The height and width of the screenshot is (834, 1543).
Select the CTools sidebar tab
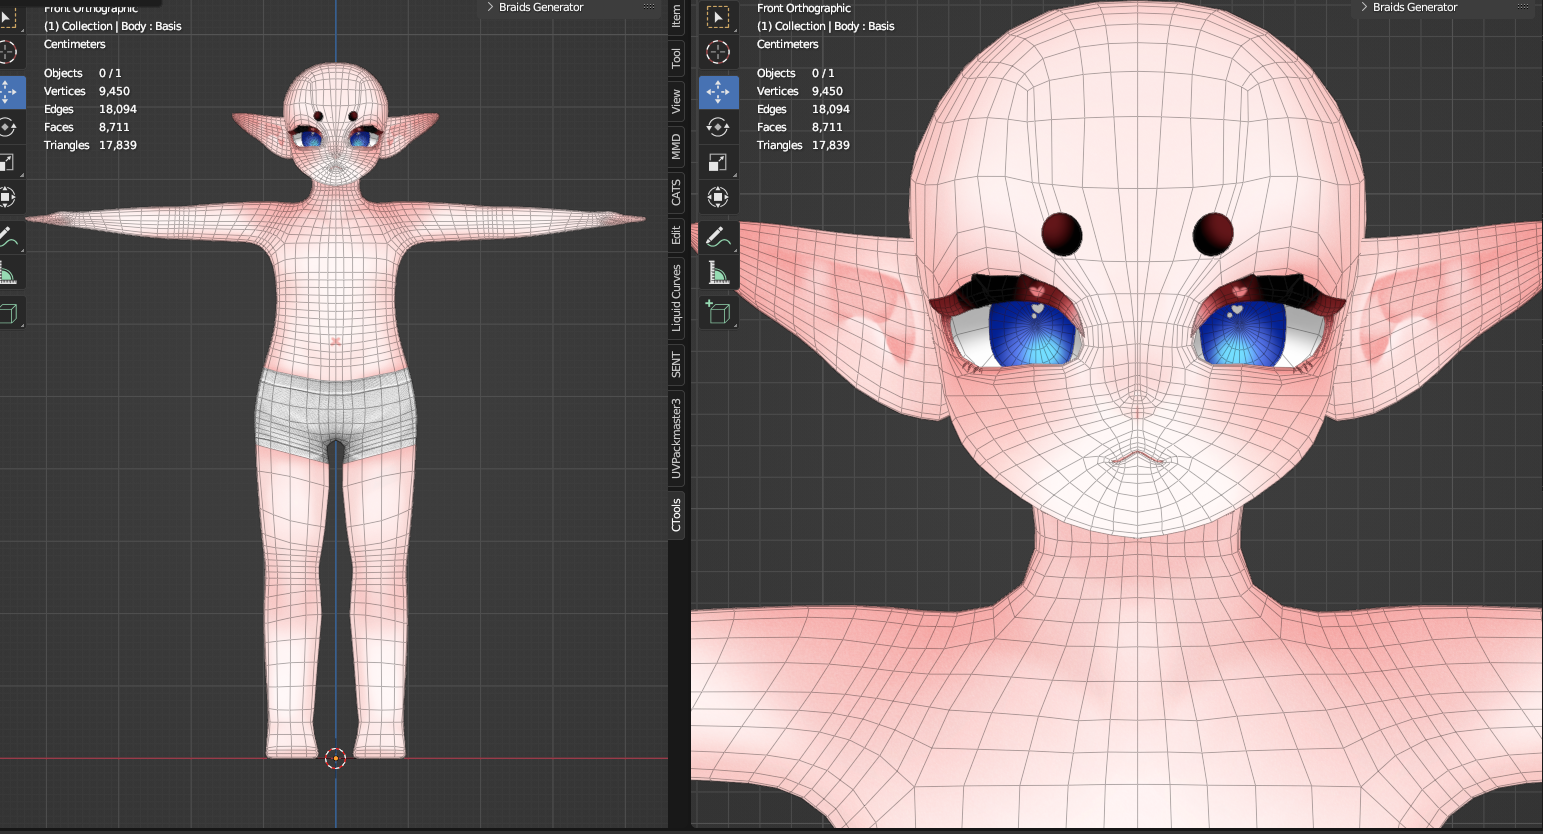(676, 514)
